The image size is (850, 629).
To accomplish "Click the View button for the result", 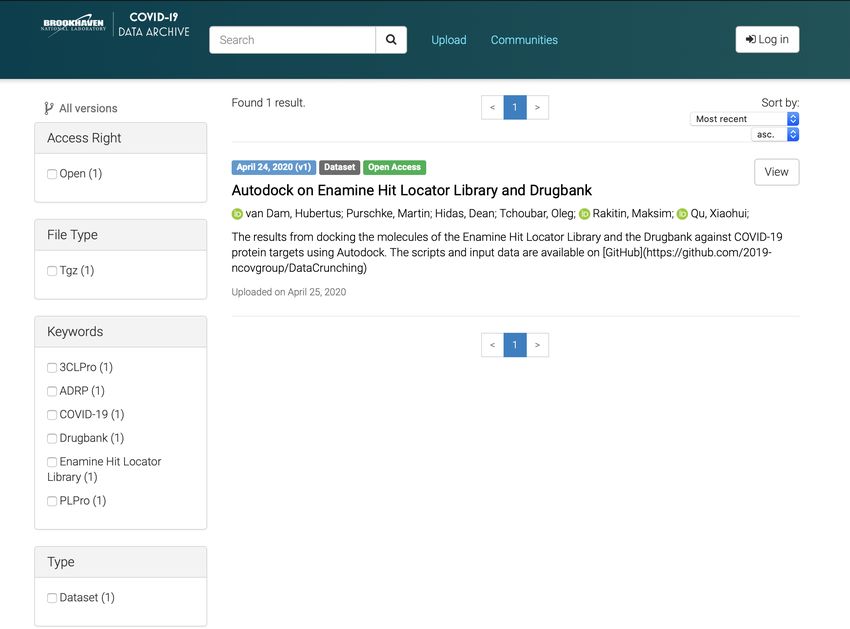I will pyautogui.click(x=776, y=172).
